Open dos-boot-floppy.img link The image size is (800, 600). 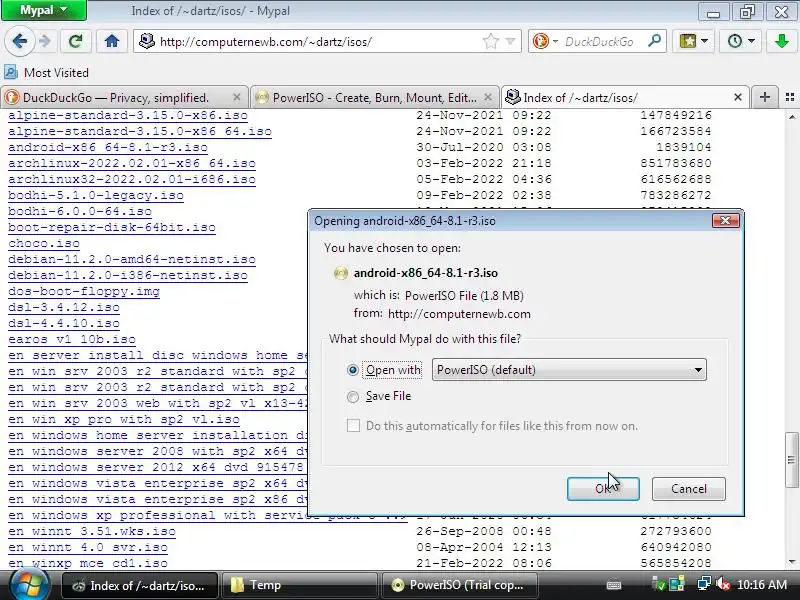pos(84,291)
